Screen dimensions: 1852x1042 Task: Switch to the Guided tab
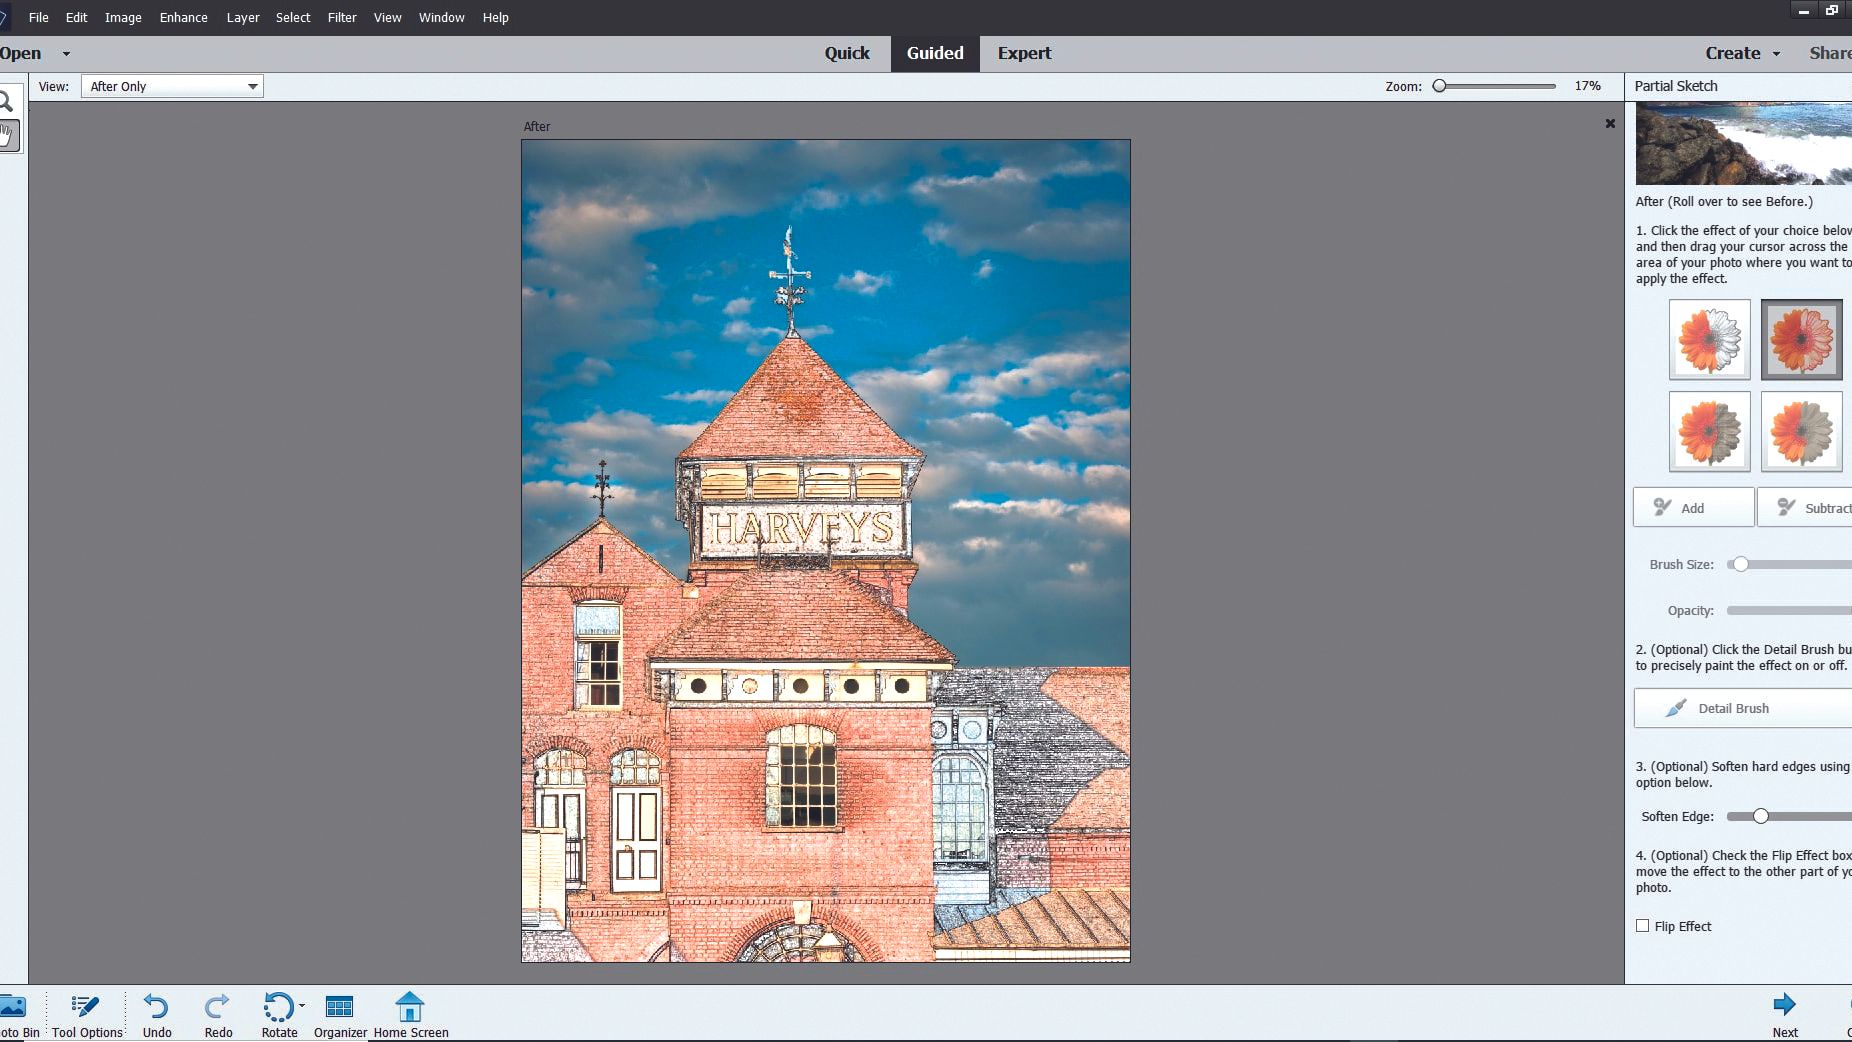pos(935,54)
